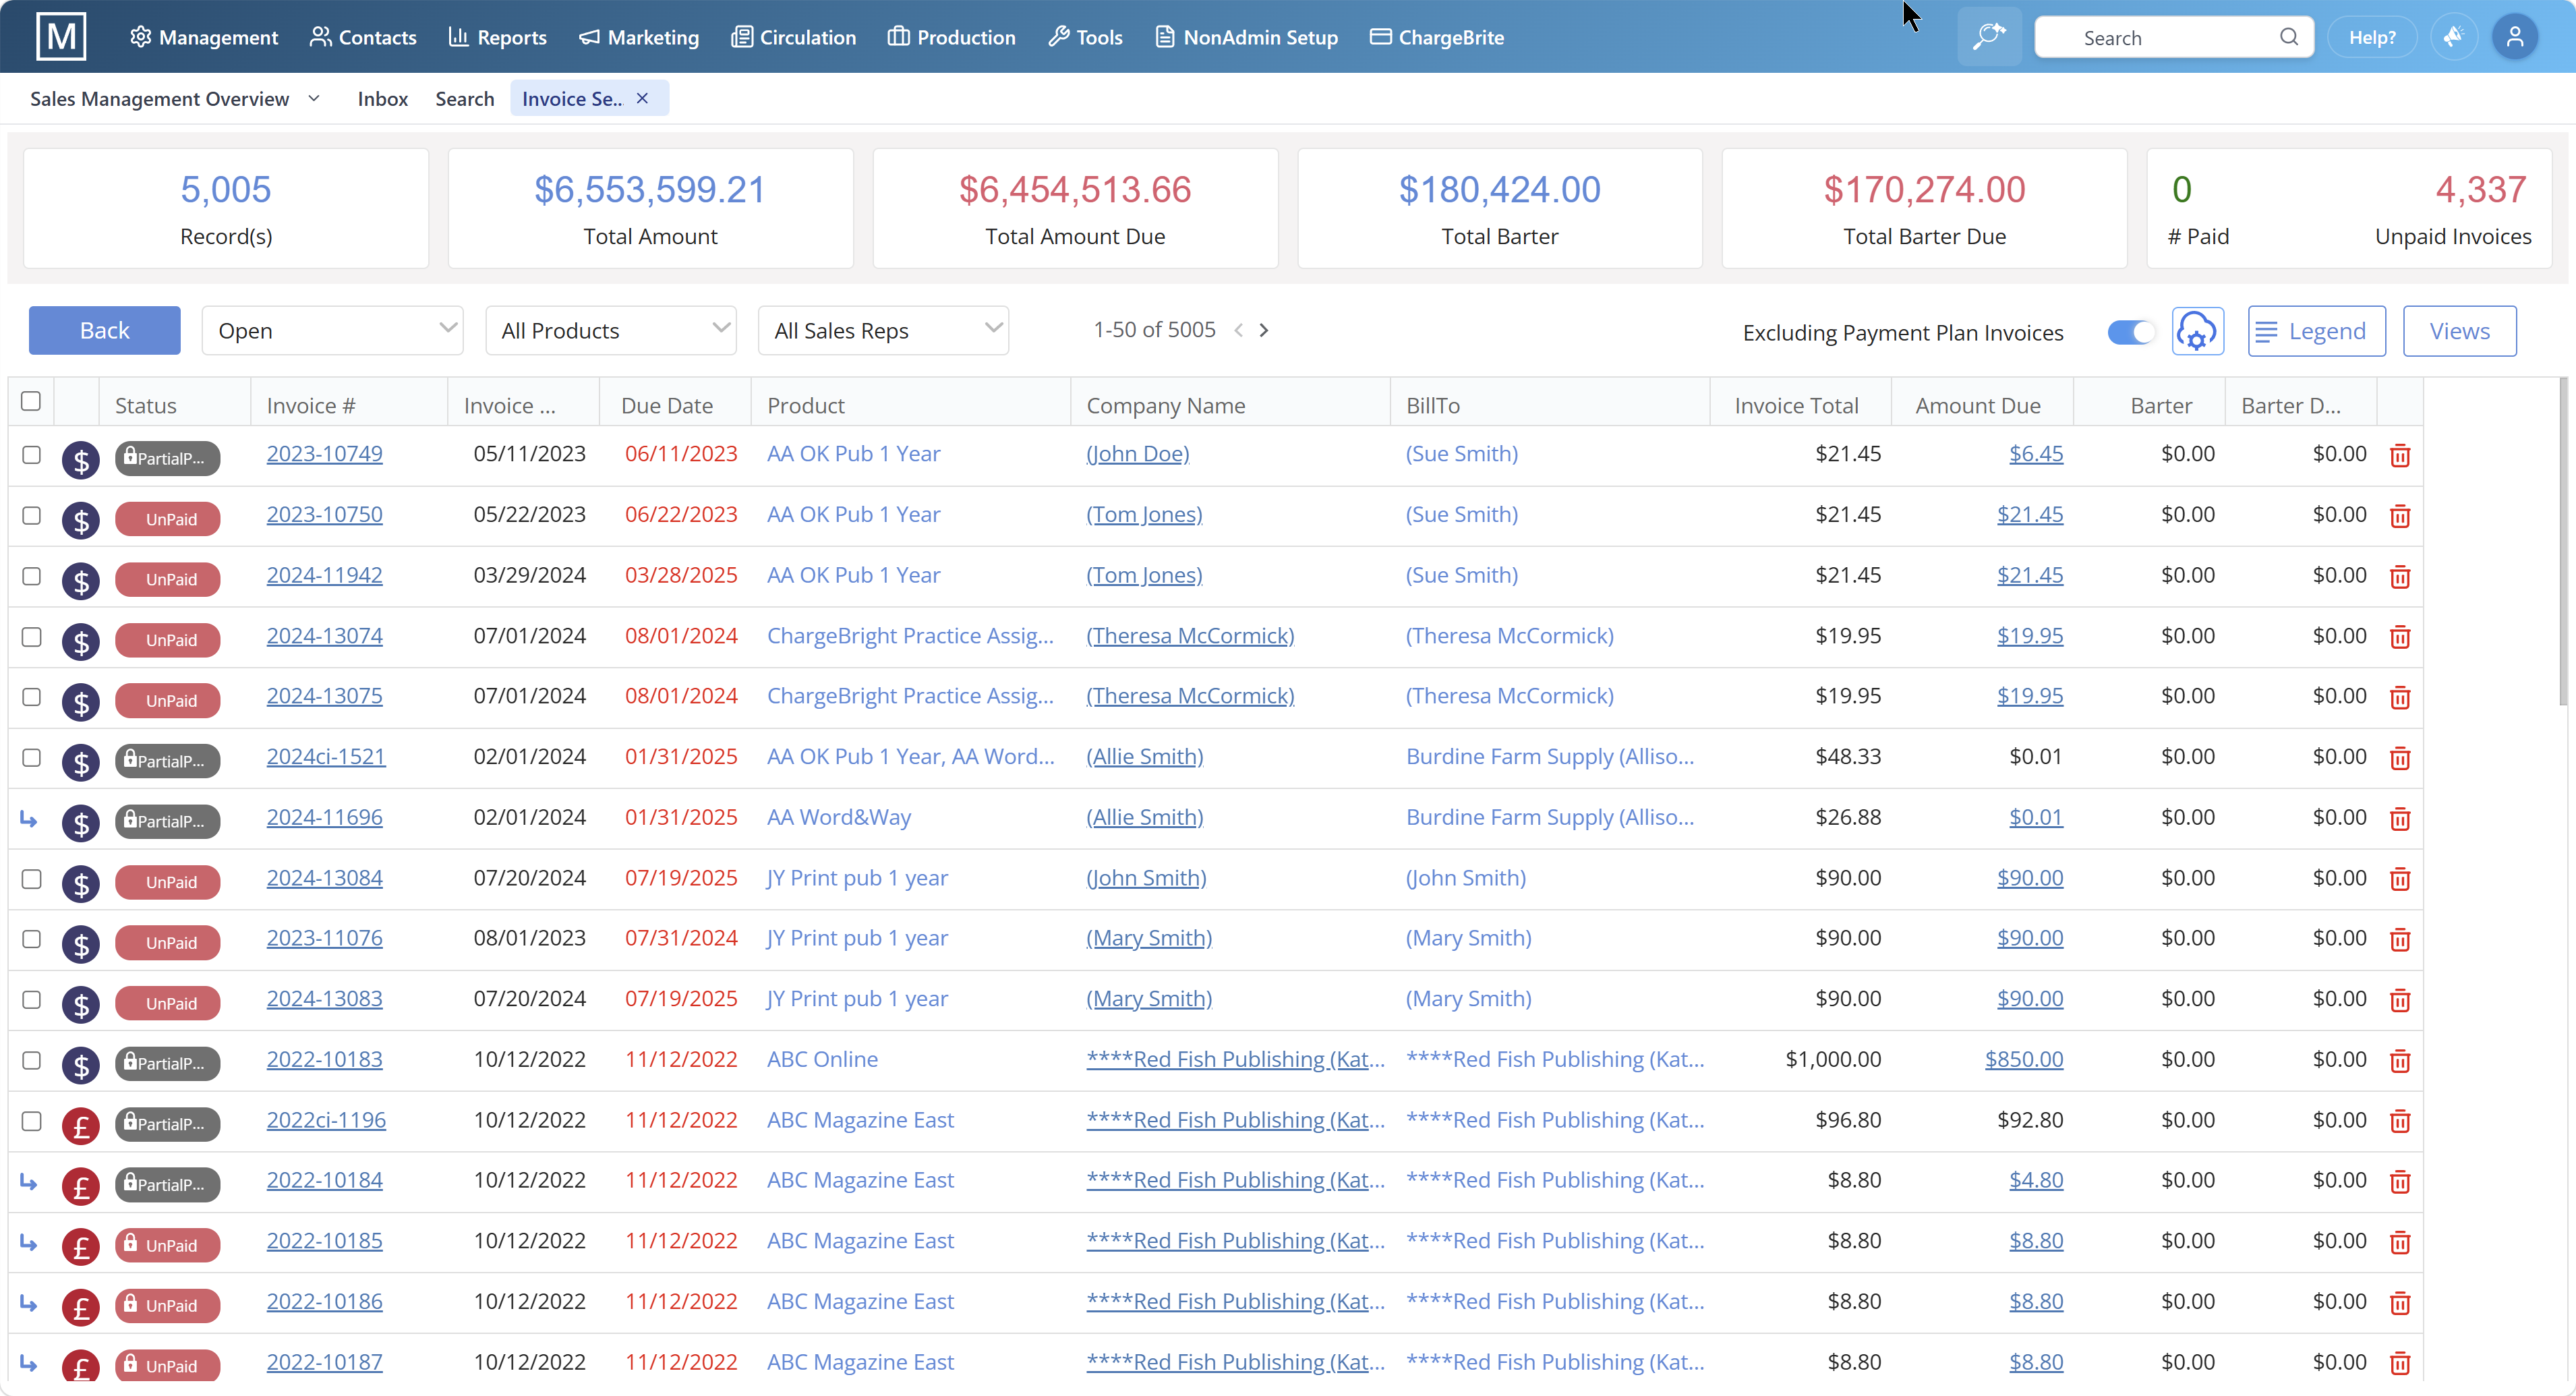The image size is (2576, 1396).
Task: Open invoice link 2024-13083
Action: point(324,998)
